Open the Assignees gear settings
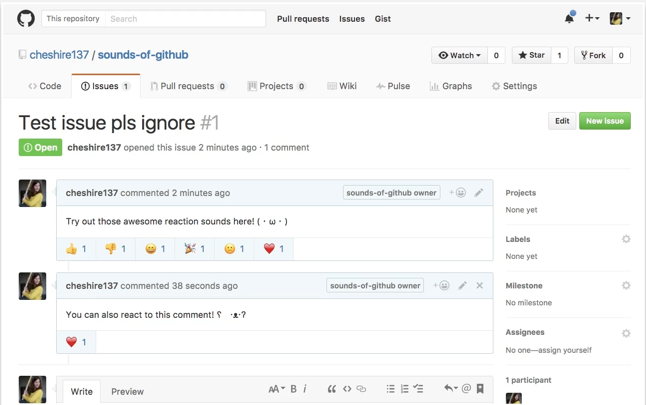The width and height of the screenshot is (646, 405). click(x=626, y=333)
